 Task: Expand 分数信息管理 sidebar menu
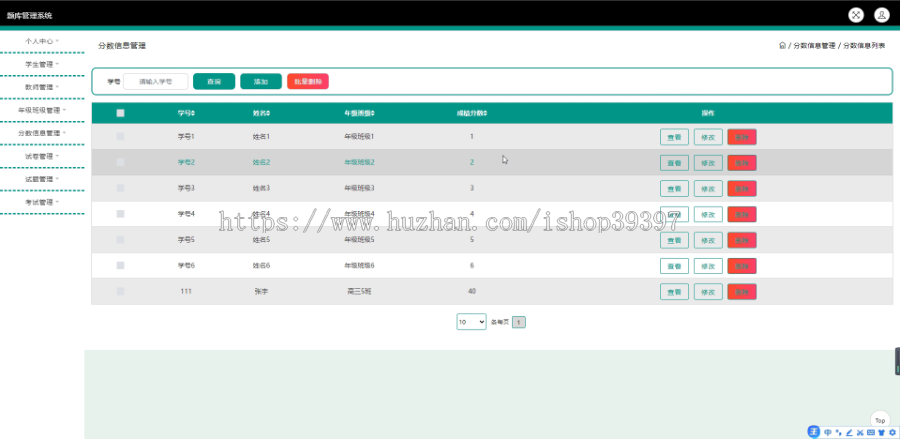pyautogui.click(x=42, y=133)
